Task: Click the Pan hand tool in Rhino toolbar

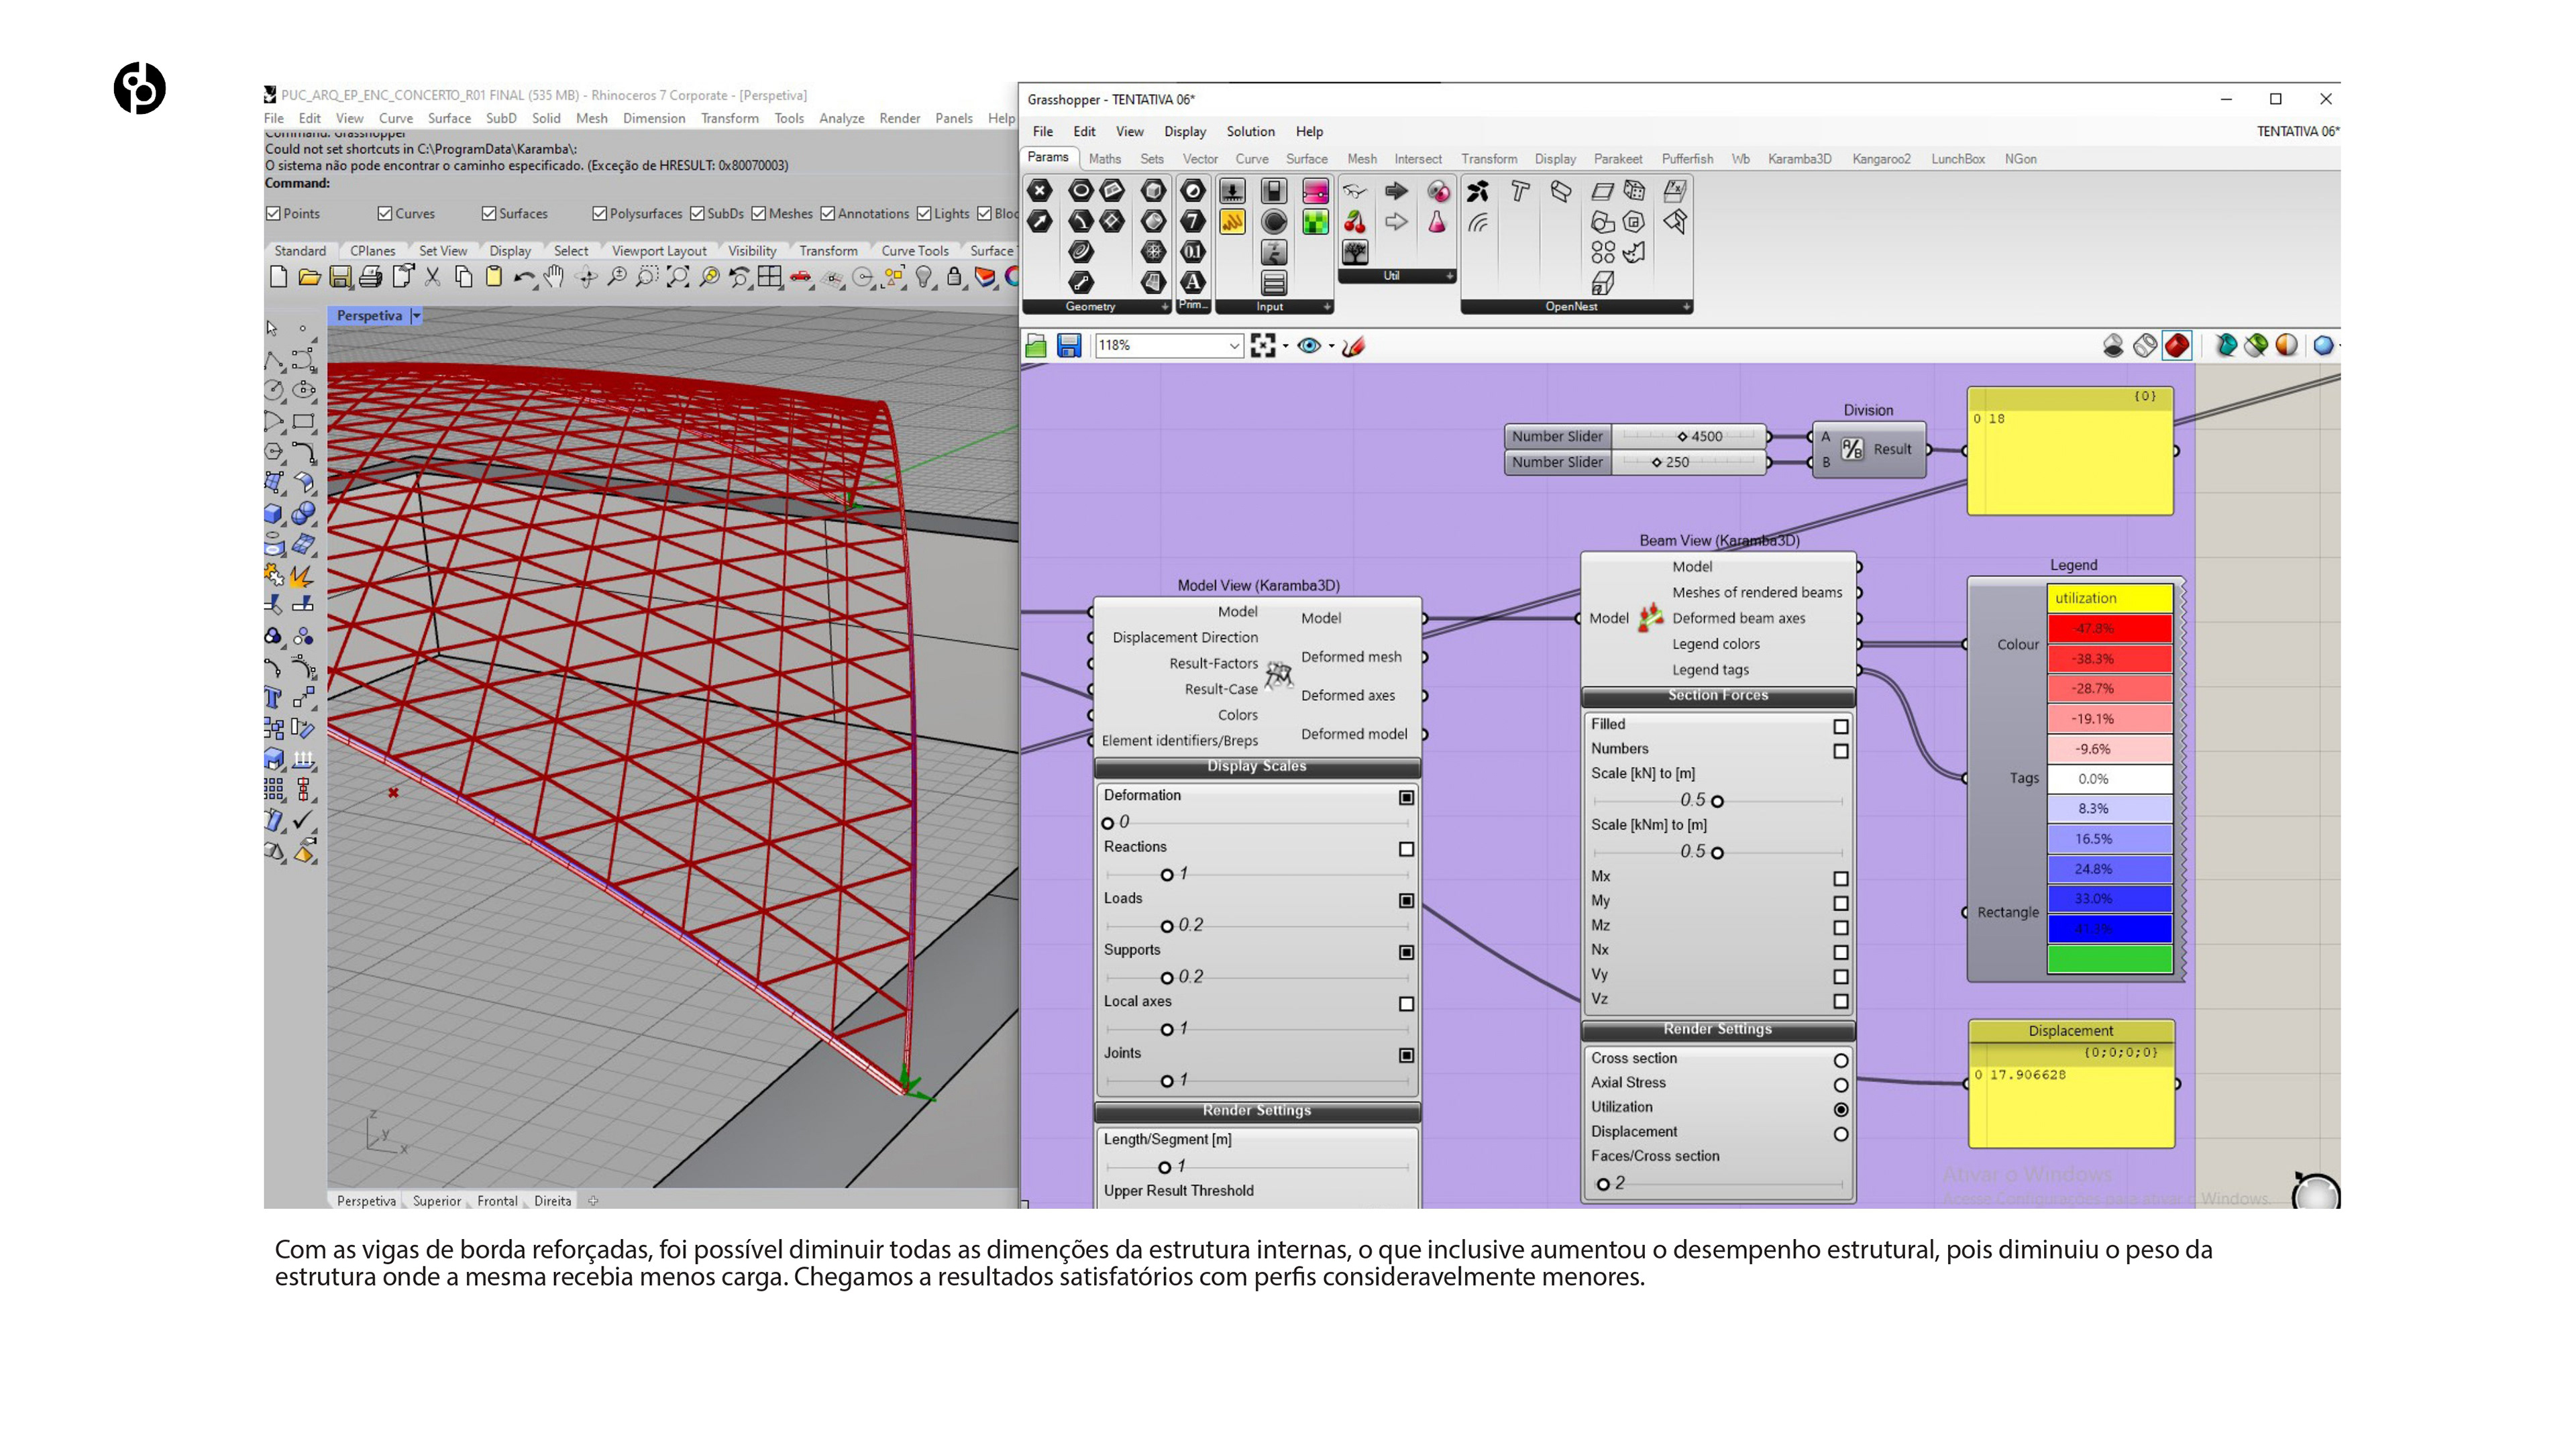Action: click(x=554, y=277)
